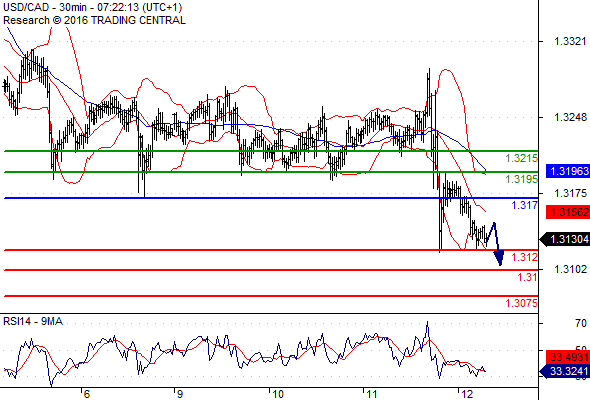Click date marker 11 on time axis
Viewport: 590px width, 400px height.
click(x=371, y=394)
